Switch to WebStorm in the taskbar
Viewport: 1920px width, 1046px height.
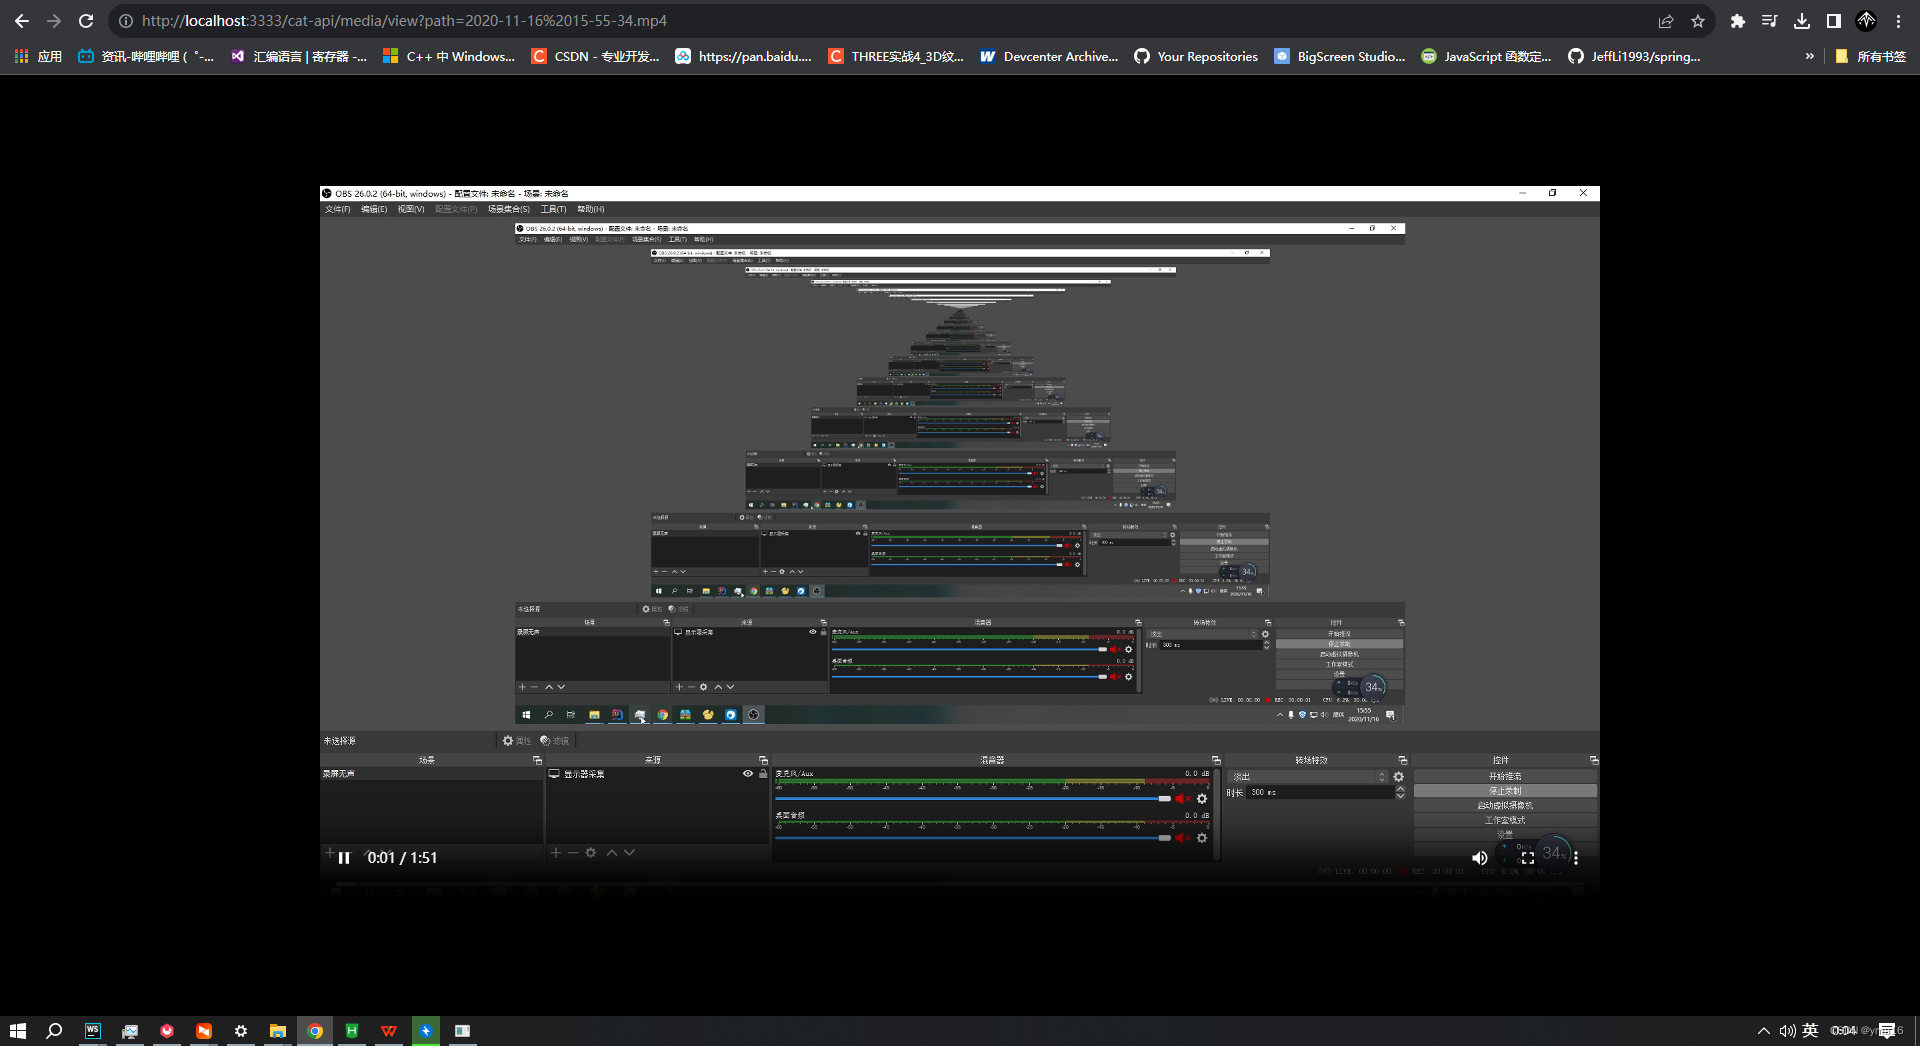pyautogui.click(x=92, y=1031)
